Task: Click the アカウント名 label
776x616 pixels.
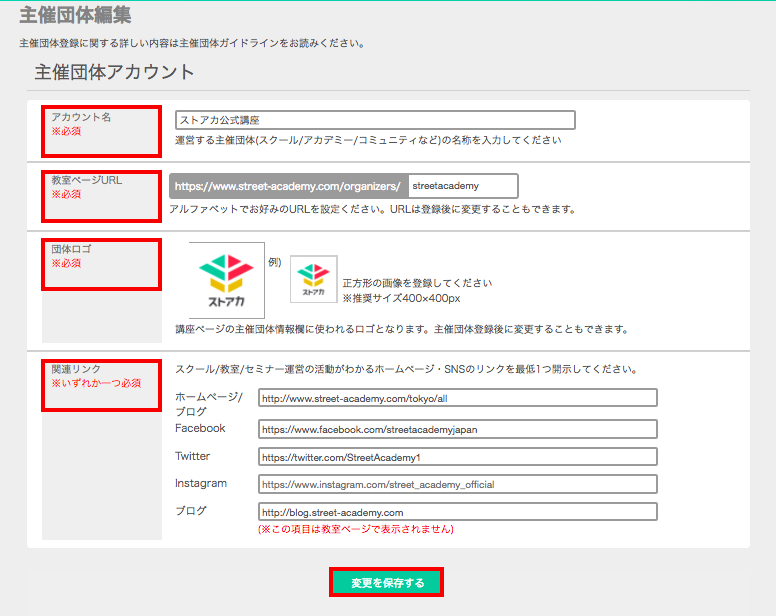Action: click(81, 117)
